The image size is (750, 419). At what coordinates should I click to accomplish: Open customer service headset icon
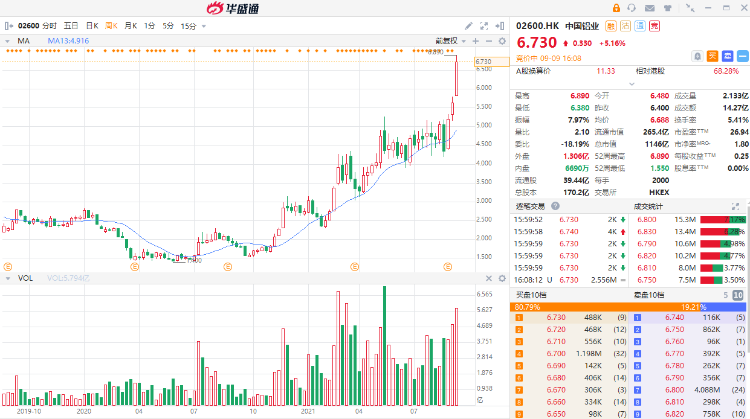pos(631,8)
